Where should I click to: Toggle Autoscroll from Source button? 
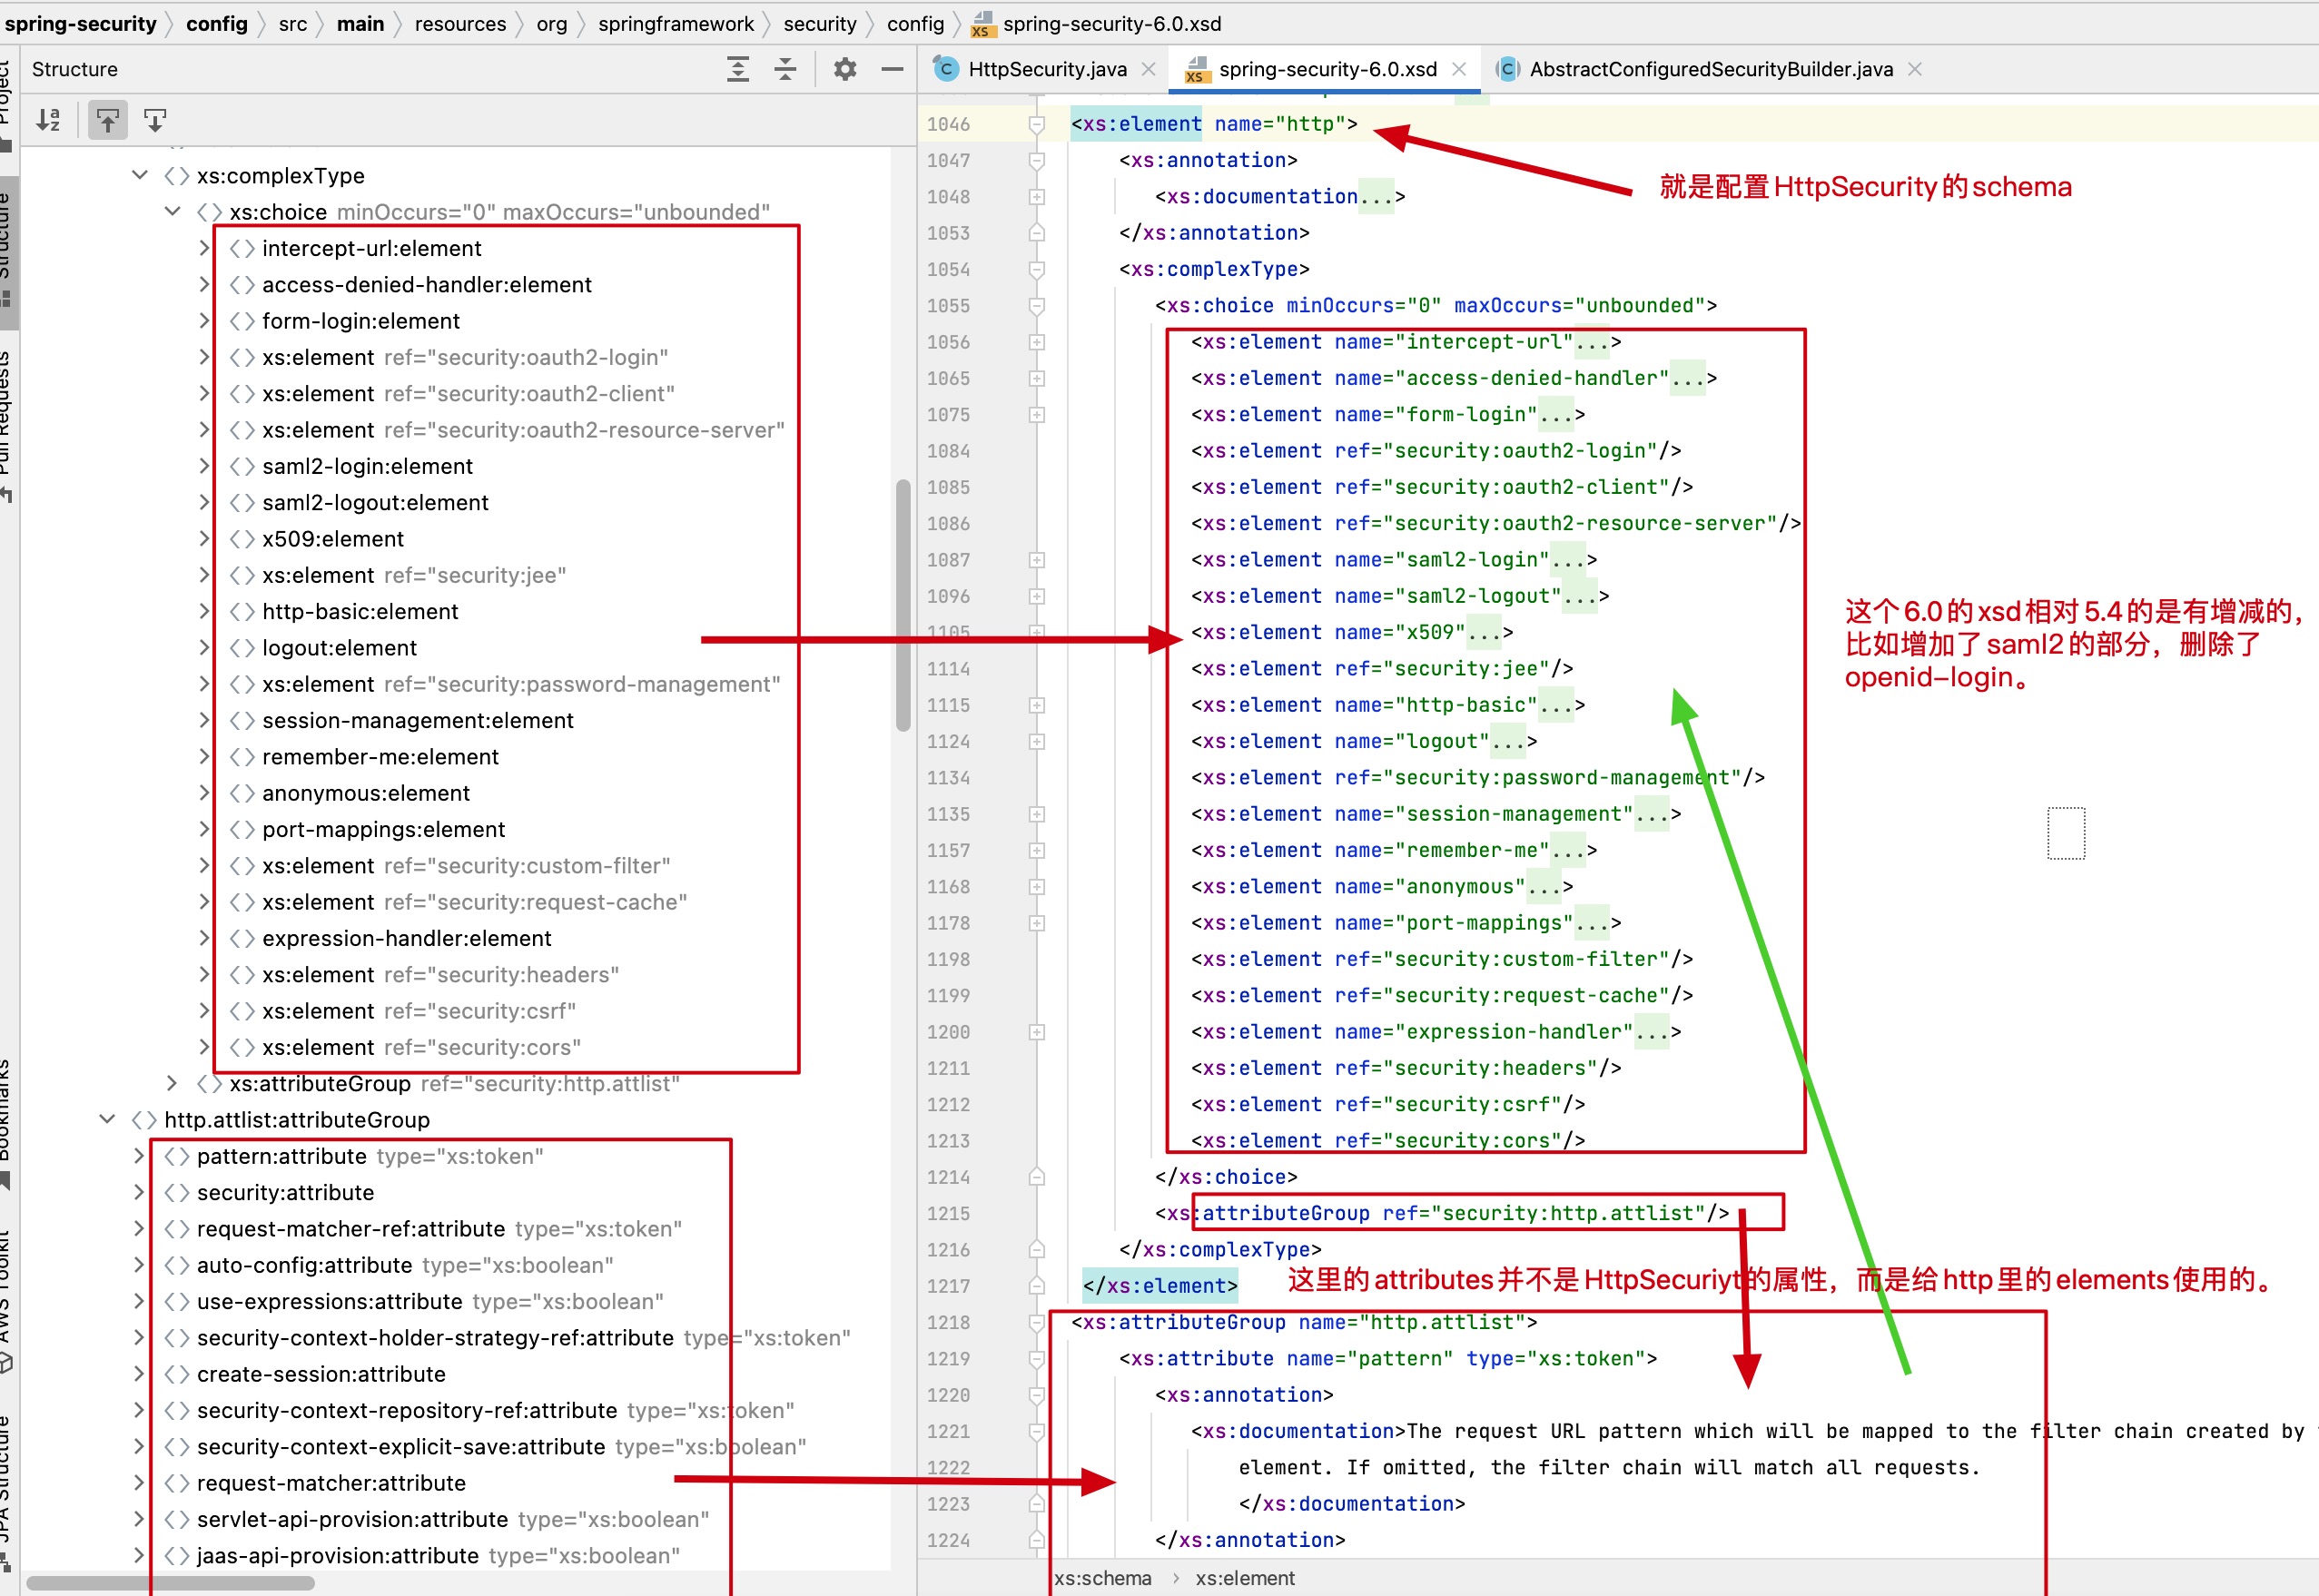(x=155, y=121)
